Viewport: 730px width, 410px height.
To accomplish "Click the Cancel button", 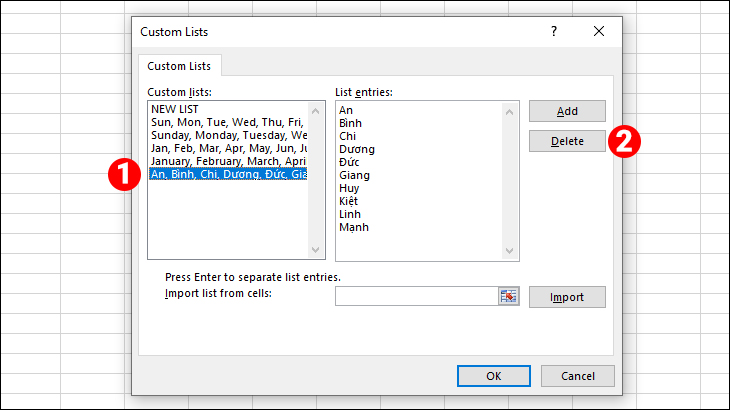I will (578, 376).
